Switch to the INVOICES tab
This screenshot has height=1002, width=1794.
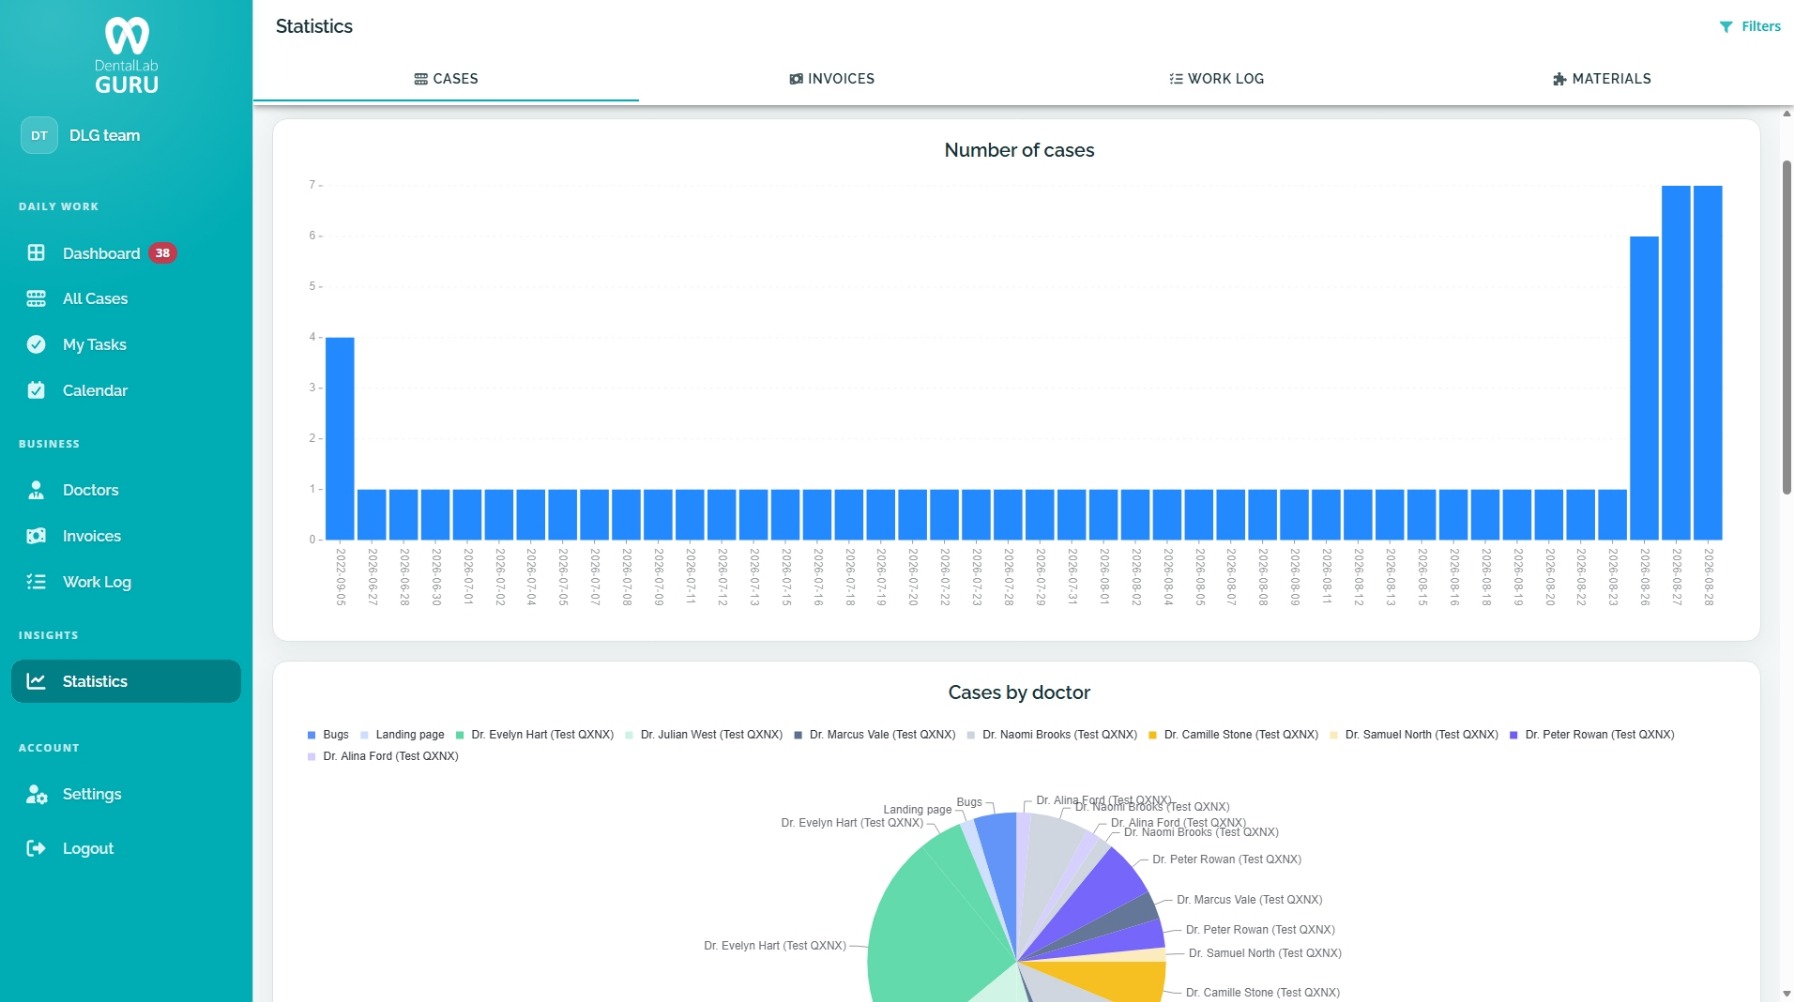click(x=832, y=79)
